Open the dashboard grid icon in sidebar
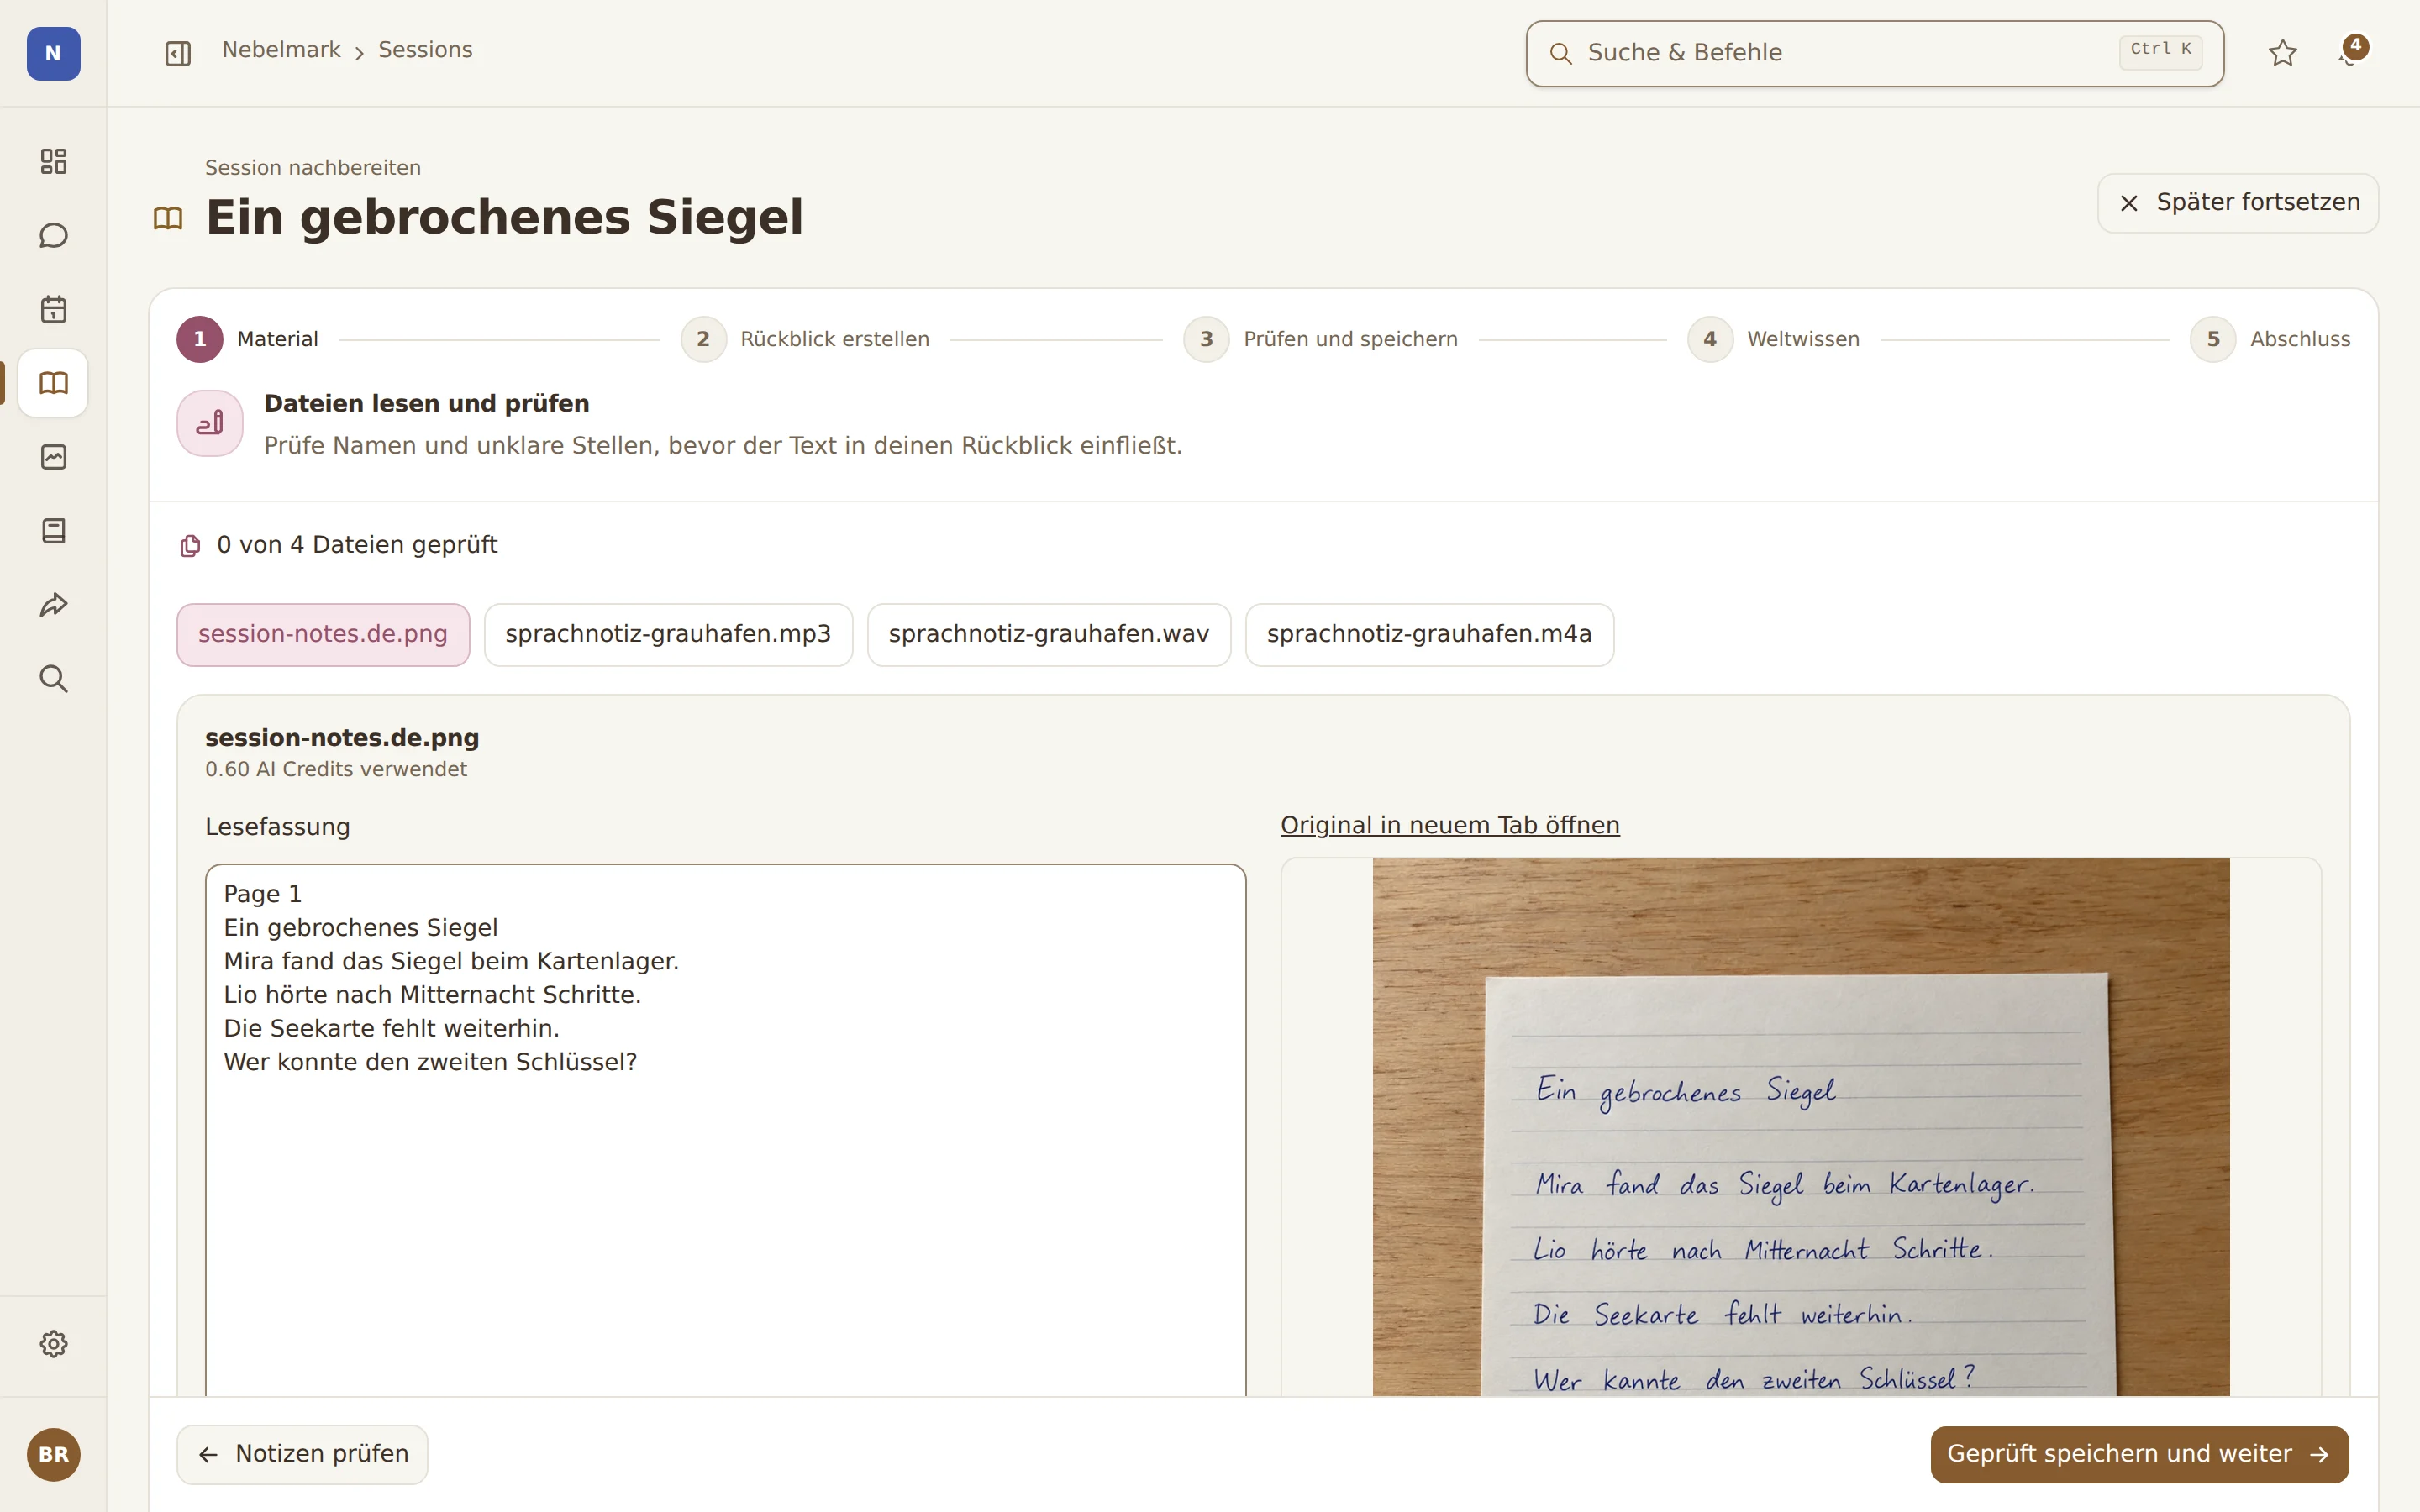 (x=53, y=161)
